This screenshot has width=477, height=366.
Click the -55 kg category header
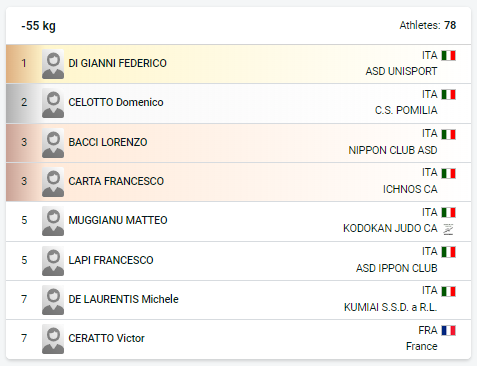(x=38, y=26)
